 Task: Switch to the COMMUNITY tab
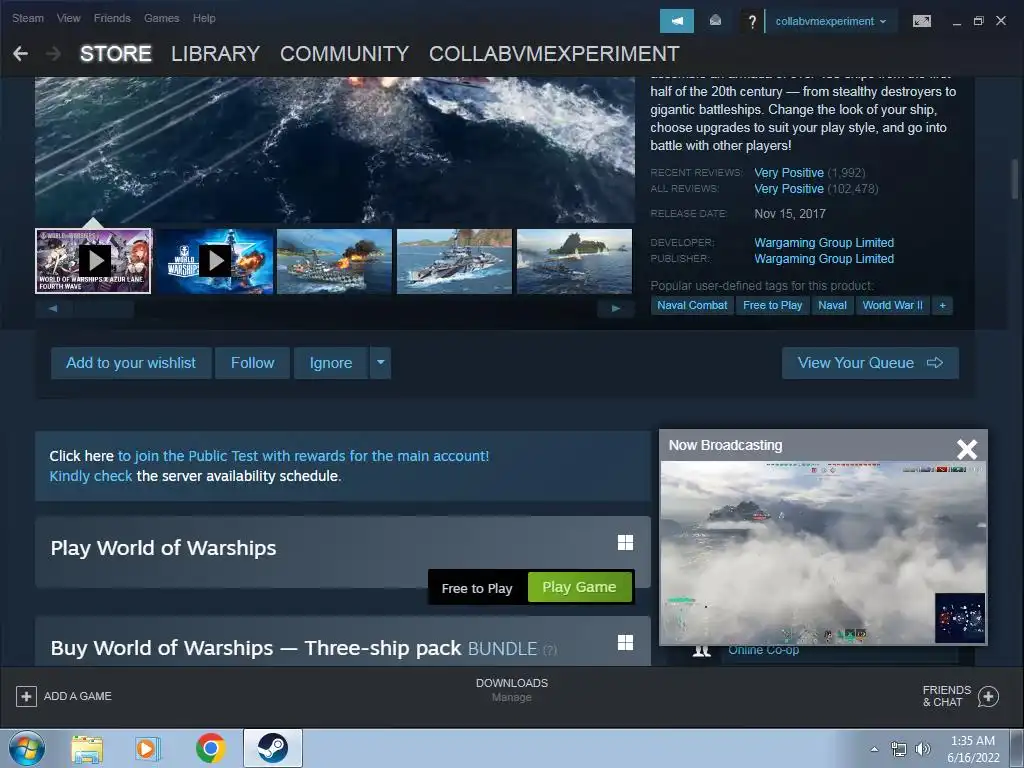pos(344,54)
